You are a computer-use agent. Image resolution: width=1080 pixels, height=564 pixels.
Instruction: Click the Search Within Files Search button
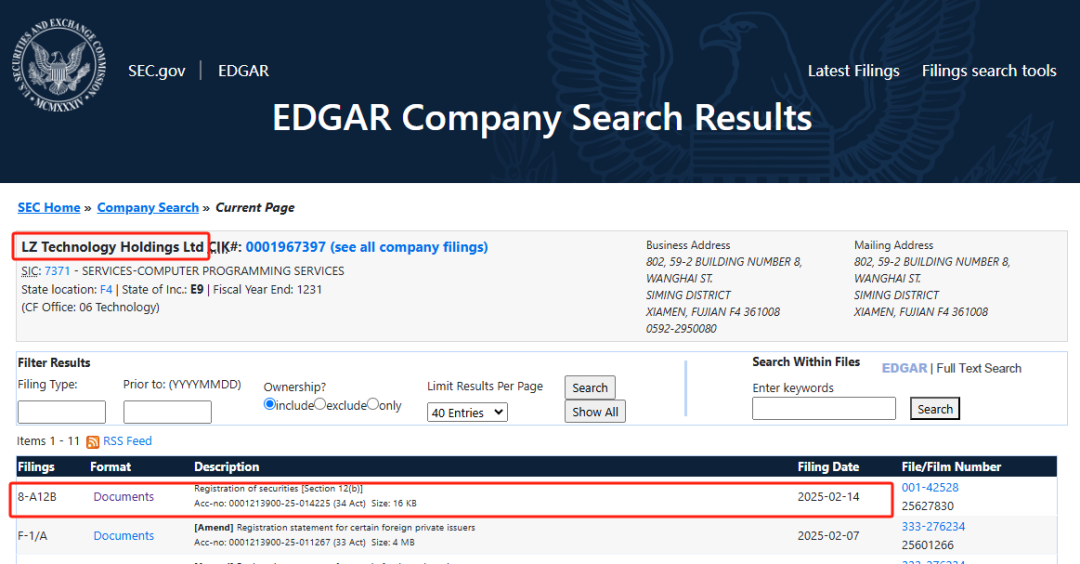pos(935,409)
